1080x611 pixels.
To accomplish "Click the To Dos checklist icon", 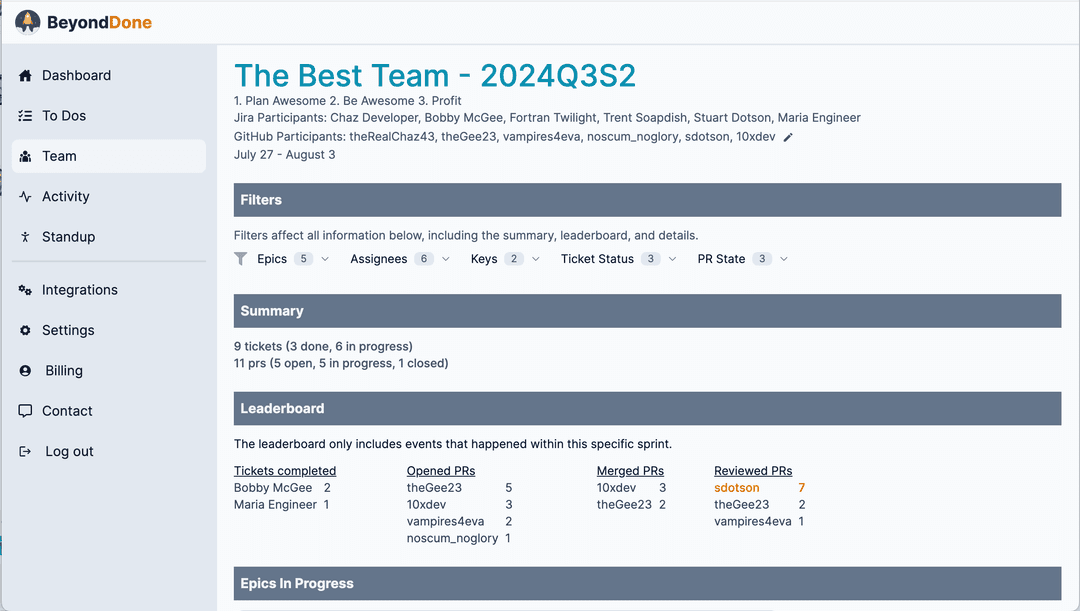I will click(x=25, y=116).
